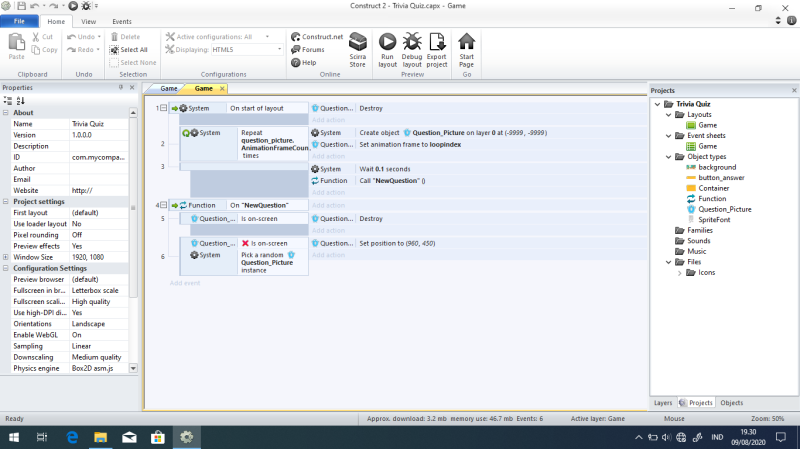Click the Export project icon
The height and width of the screenshot is (449, 800).
pos(437,42)
